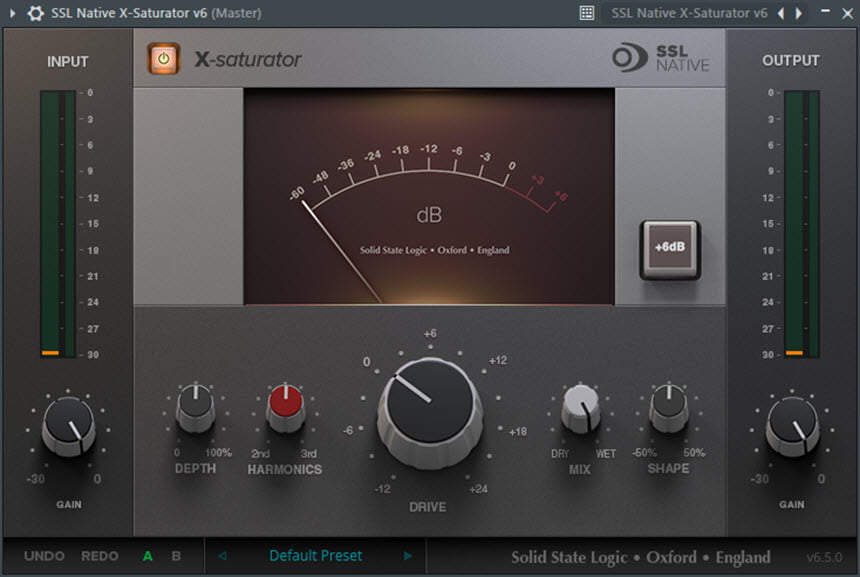Click the DRIVE label

(x=428, y=507)
